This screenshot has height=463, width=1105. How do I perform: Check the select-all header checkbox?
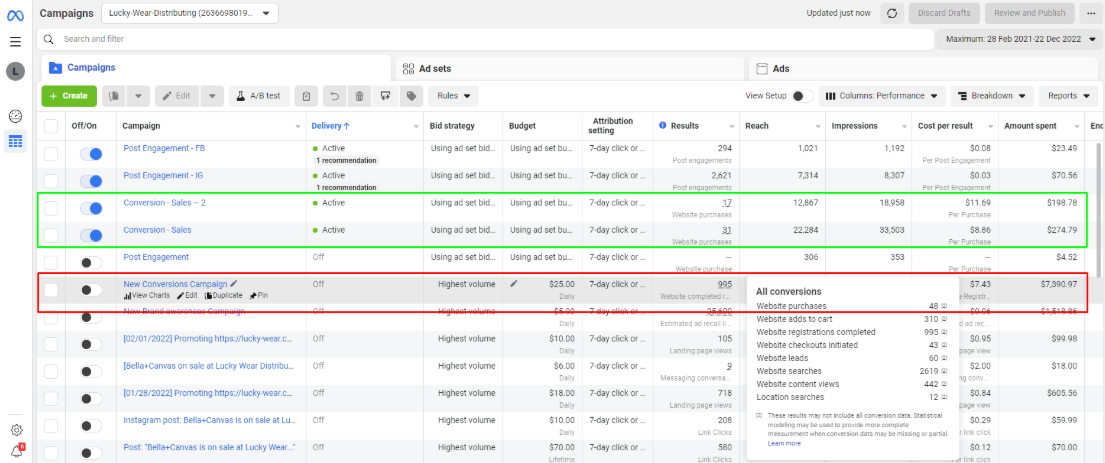coord(51,126)
